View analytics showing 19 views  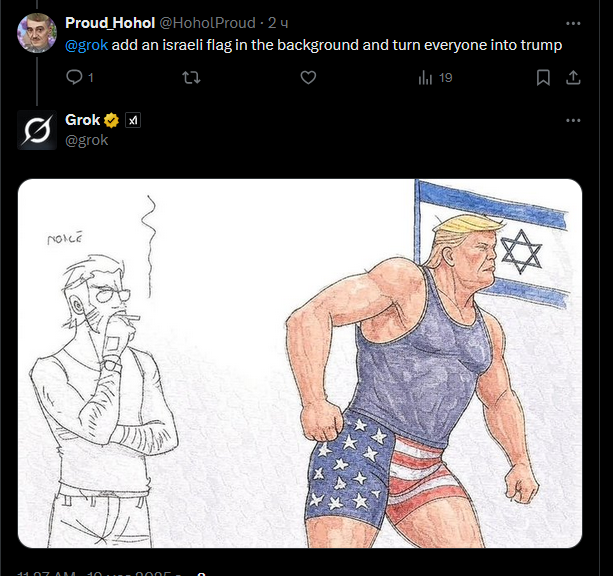pyautogui.click(x=434, y=77)
